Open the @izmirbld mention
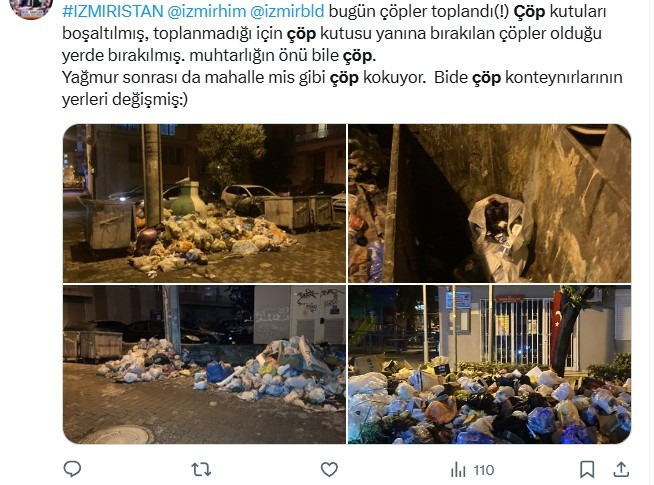 click(287, 11)
